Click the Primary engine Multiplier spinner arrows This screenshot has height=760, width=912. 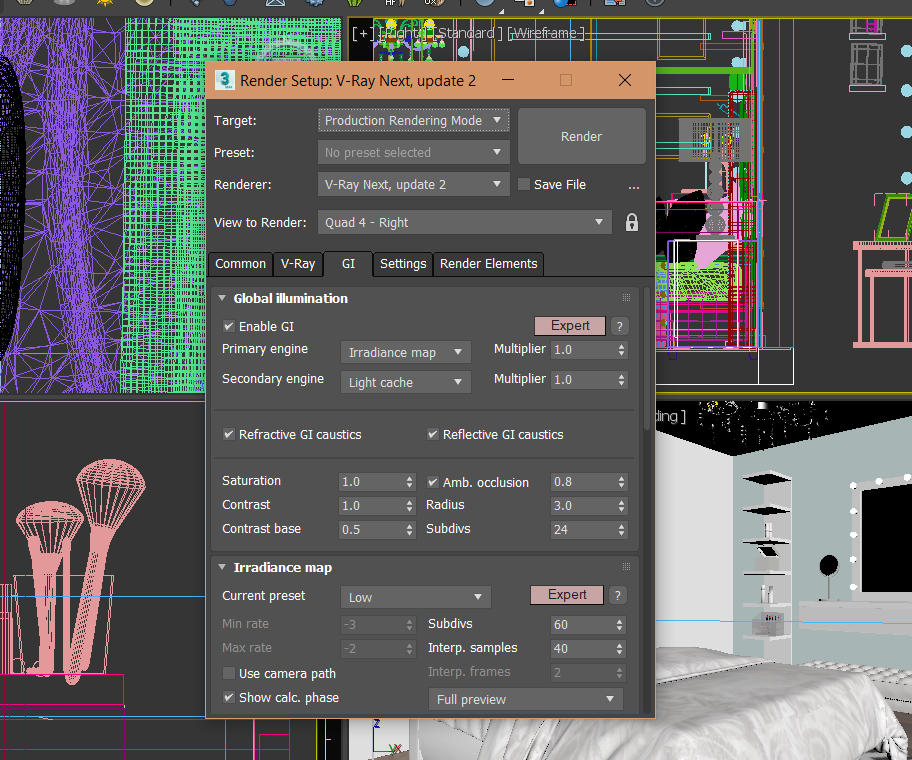(x=621, y=350)
